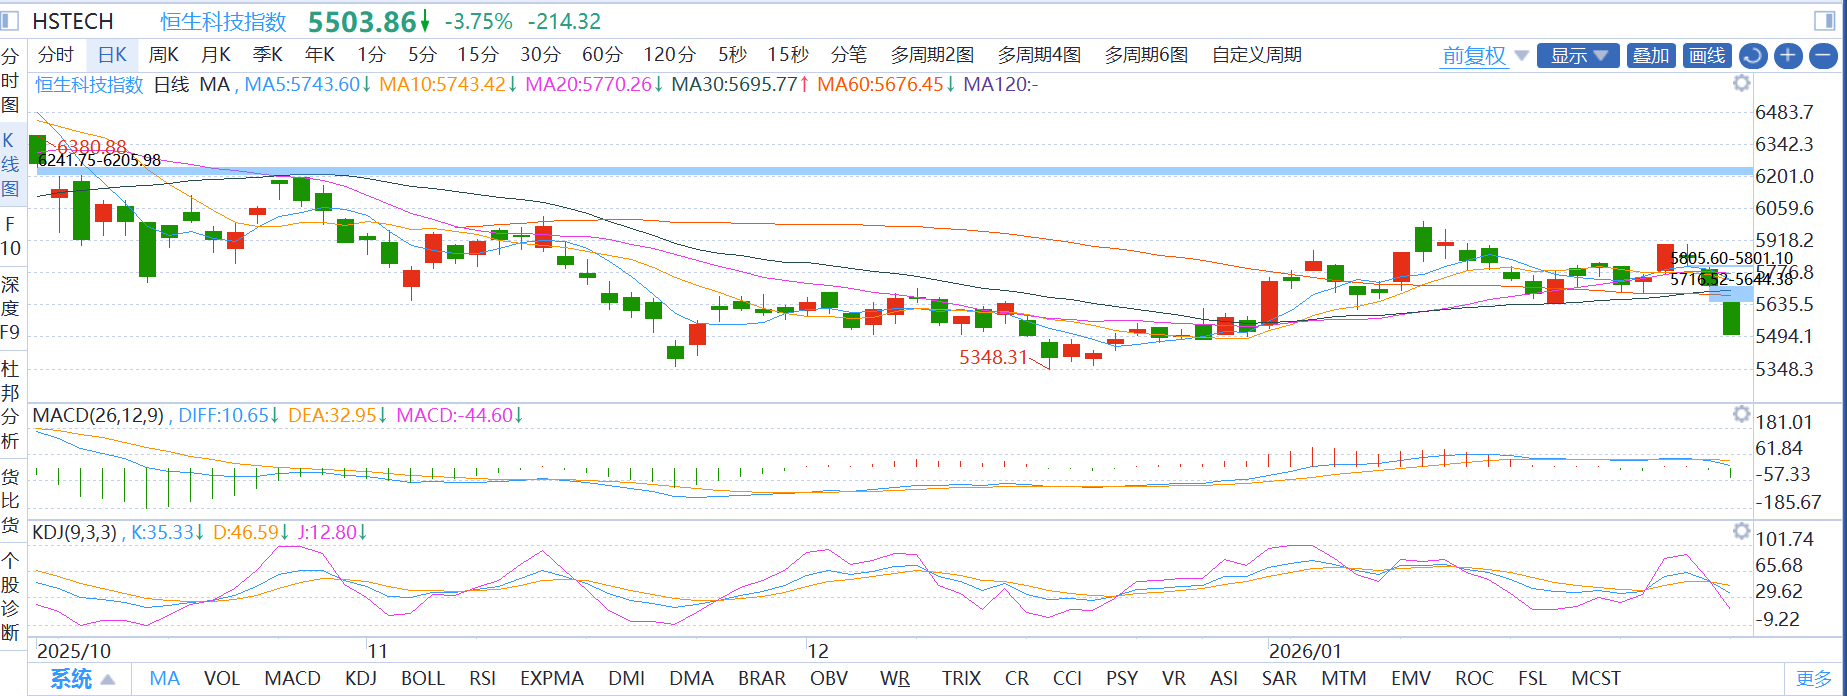This screenshot has height=696, width=1847.
Task: Select the DMA indicator
Action: pos(691,678)
